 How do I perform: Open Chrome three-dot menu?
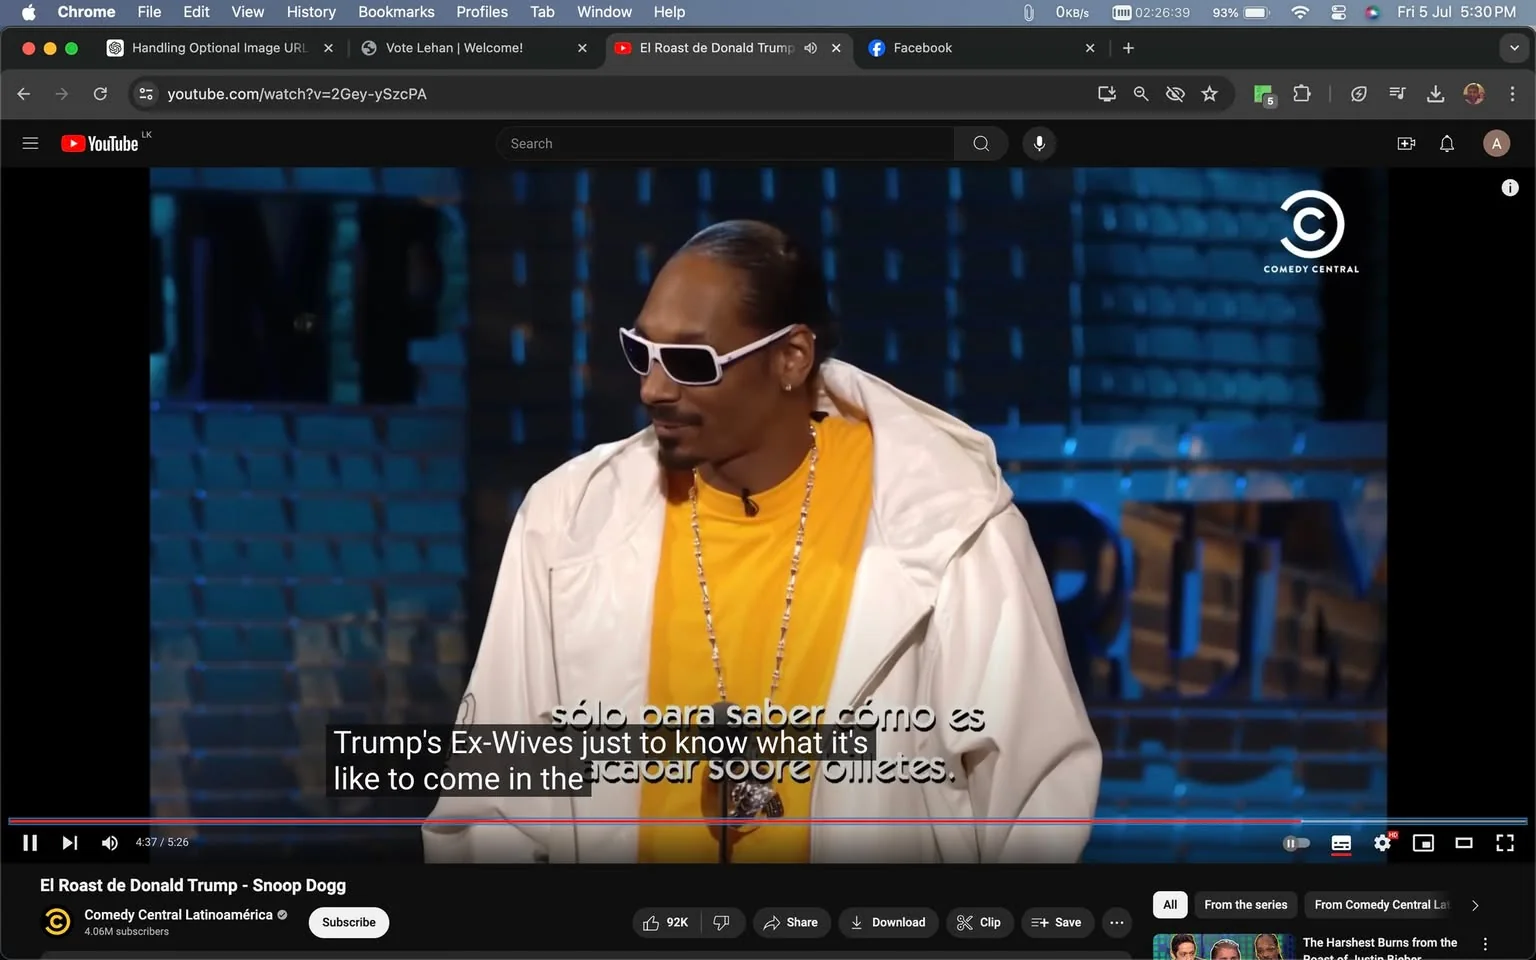click(1512, 93)
